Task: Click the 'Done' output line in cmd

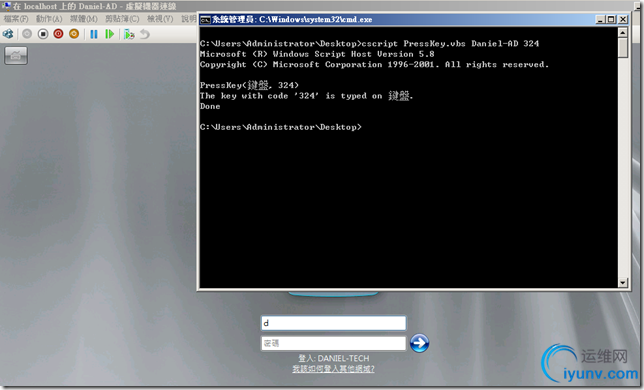Action: pos(210,106)
